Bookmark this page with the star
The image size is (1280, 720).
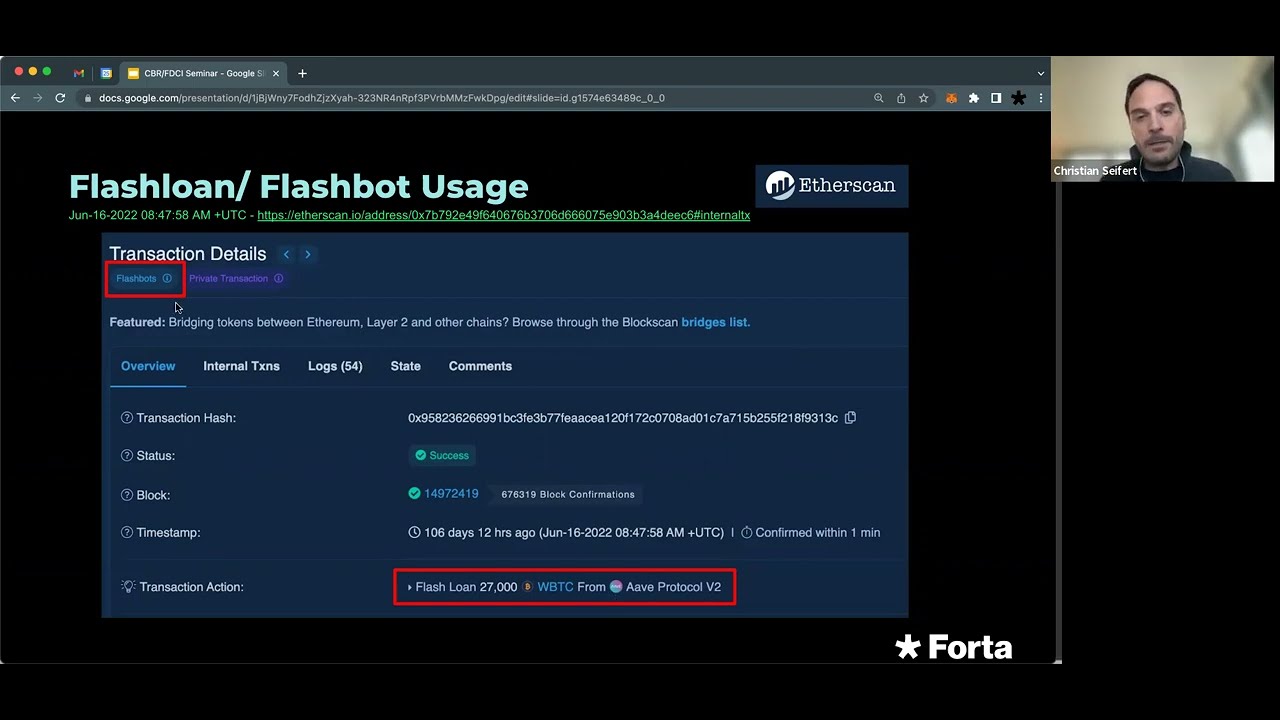click(x=923, y=98)
